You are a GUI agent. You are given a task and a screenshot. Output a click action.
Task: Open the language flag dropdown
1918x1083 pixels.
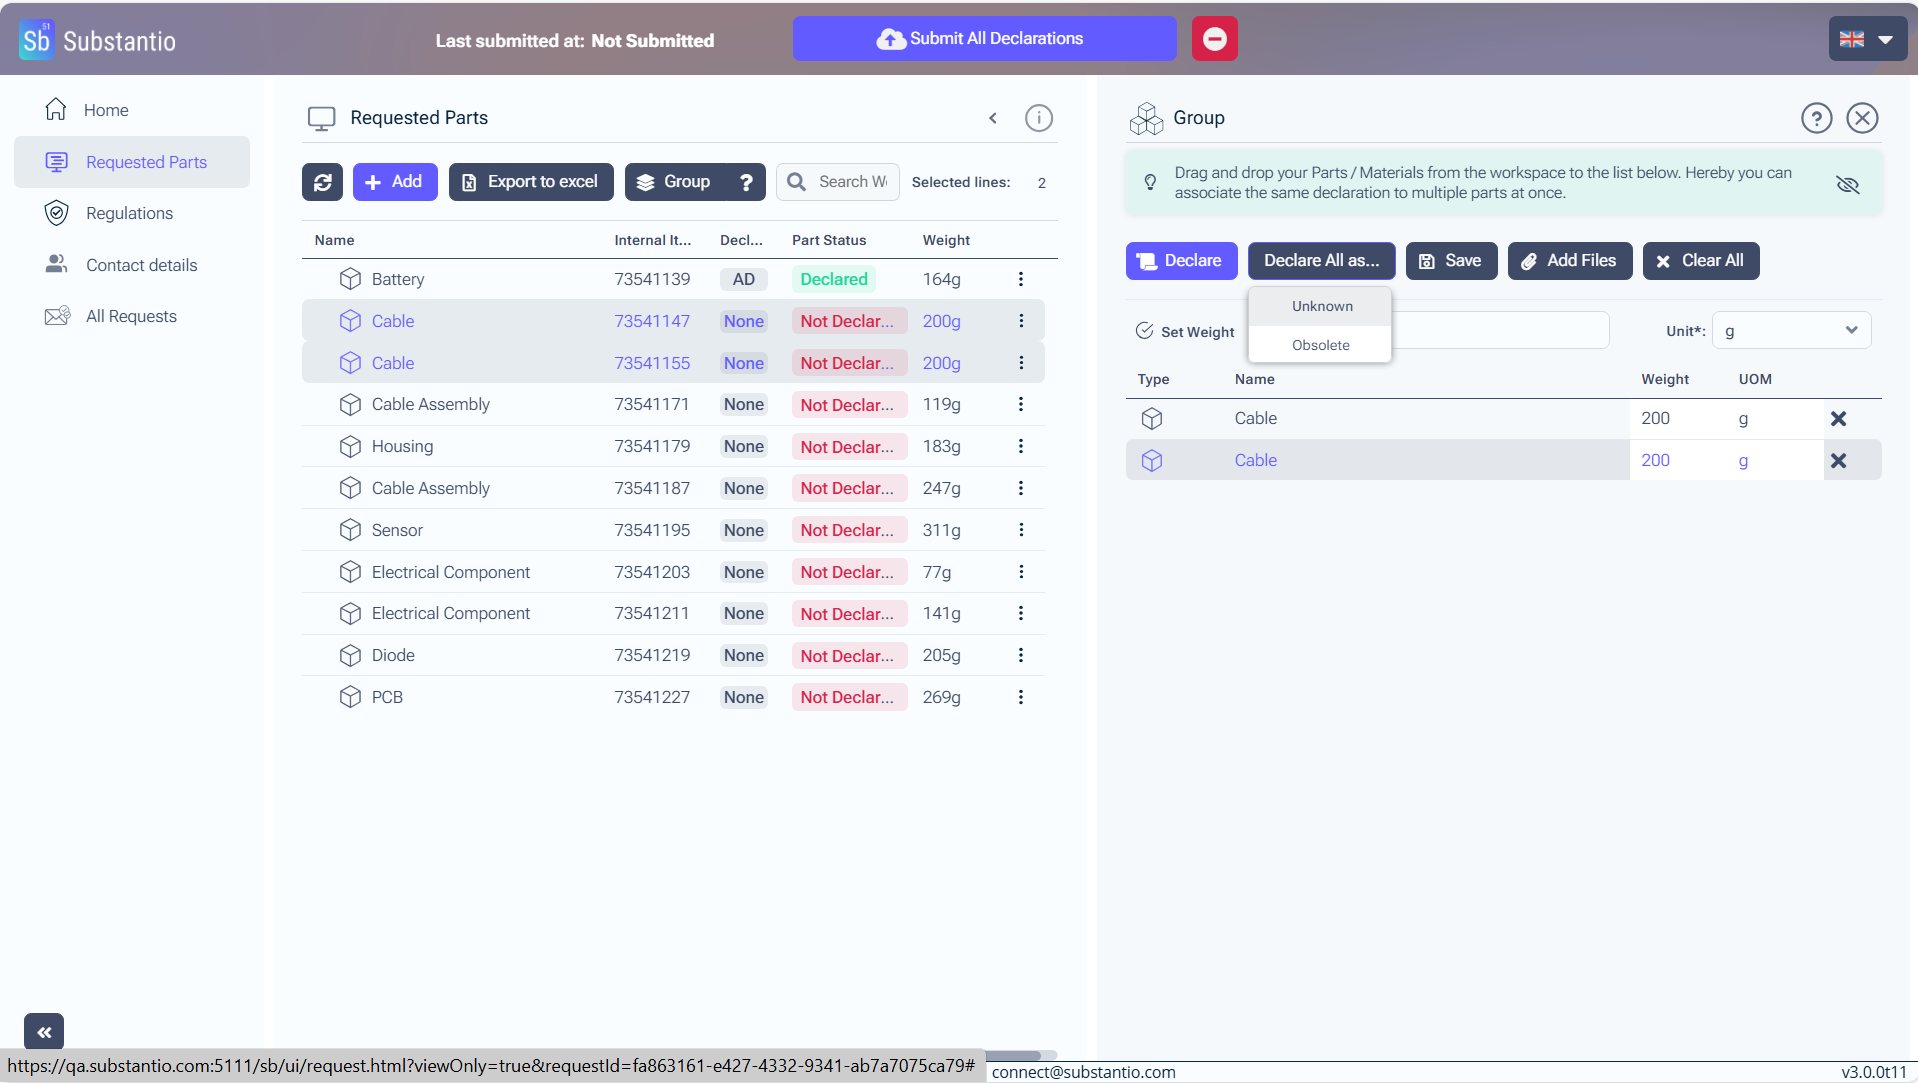coord(1866,39)
